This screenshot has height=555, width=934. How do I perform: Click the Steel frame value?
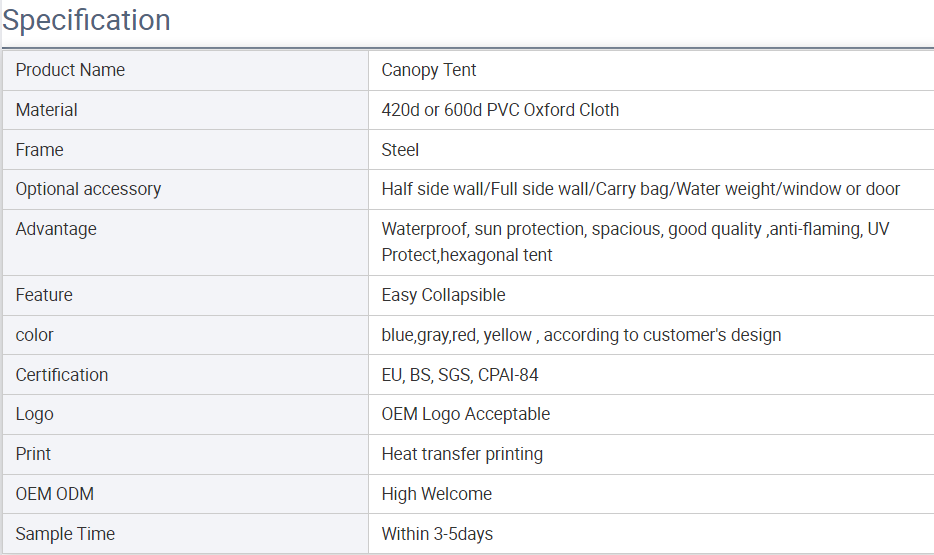400,150
